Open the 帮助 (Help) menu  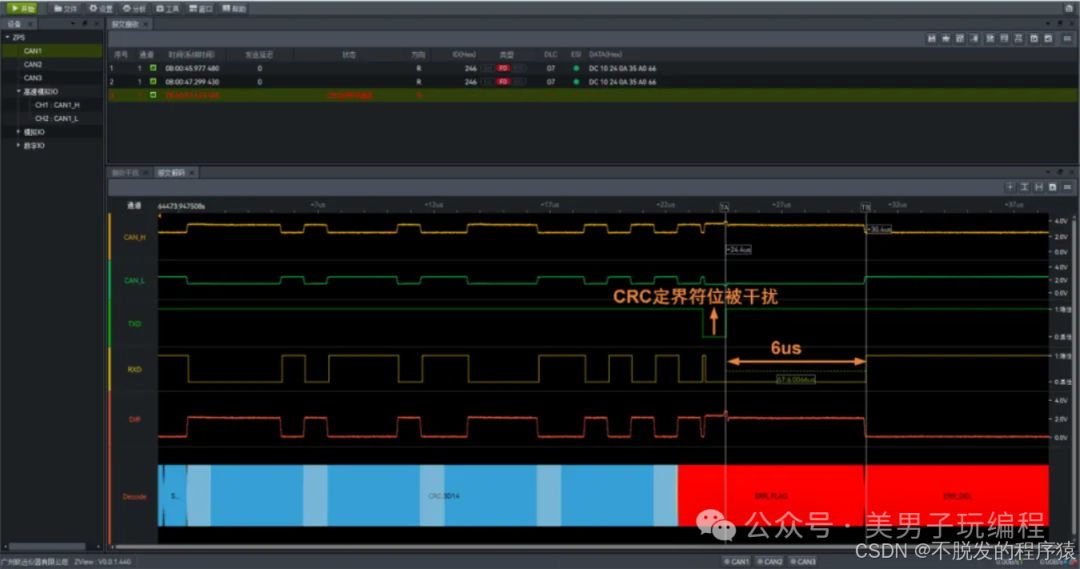click(x=234, y=8)
